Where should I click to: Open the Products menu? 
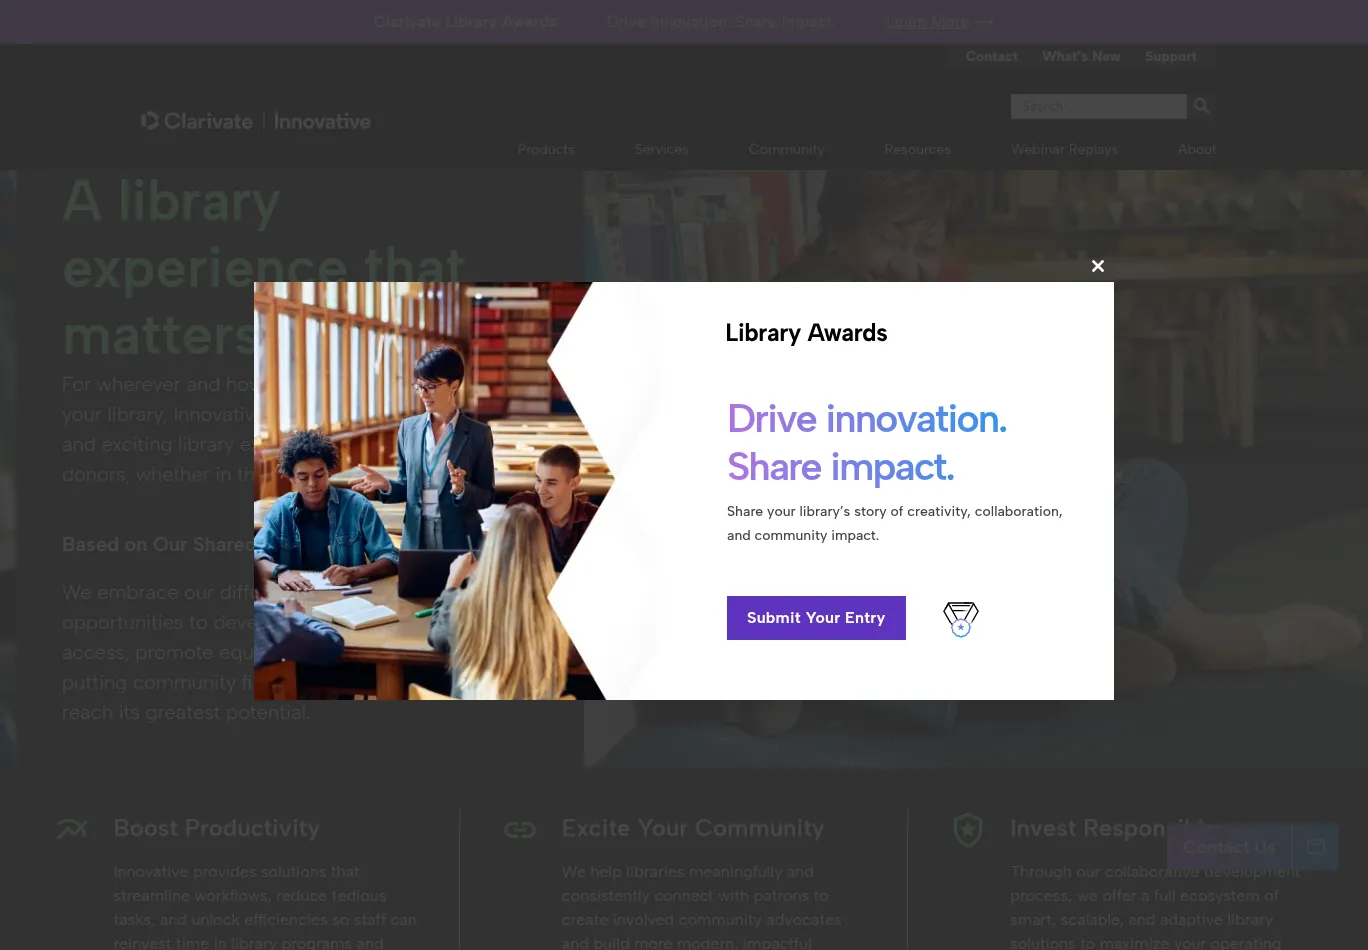point(546,149)
